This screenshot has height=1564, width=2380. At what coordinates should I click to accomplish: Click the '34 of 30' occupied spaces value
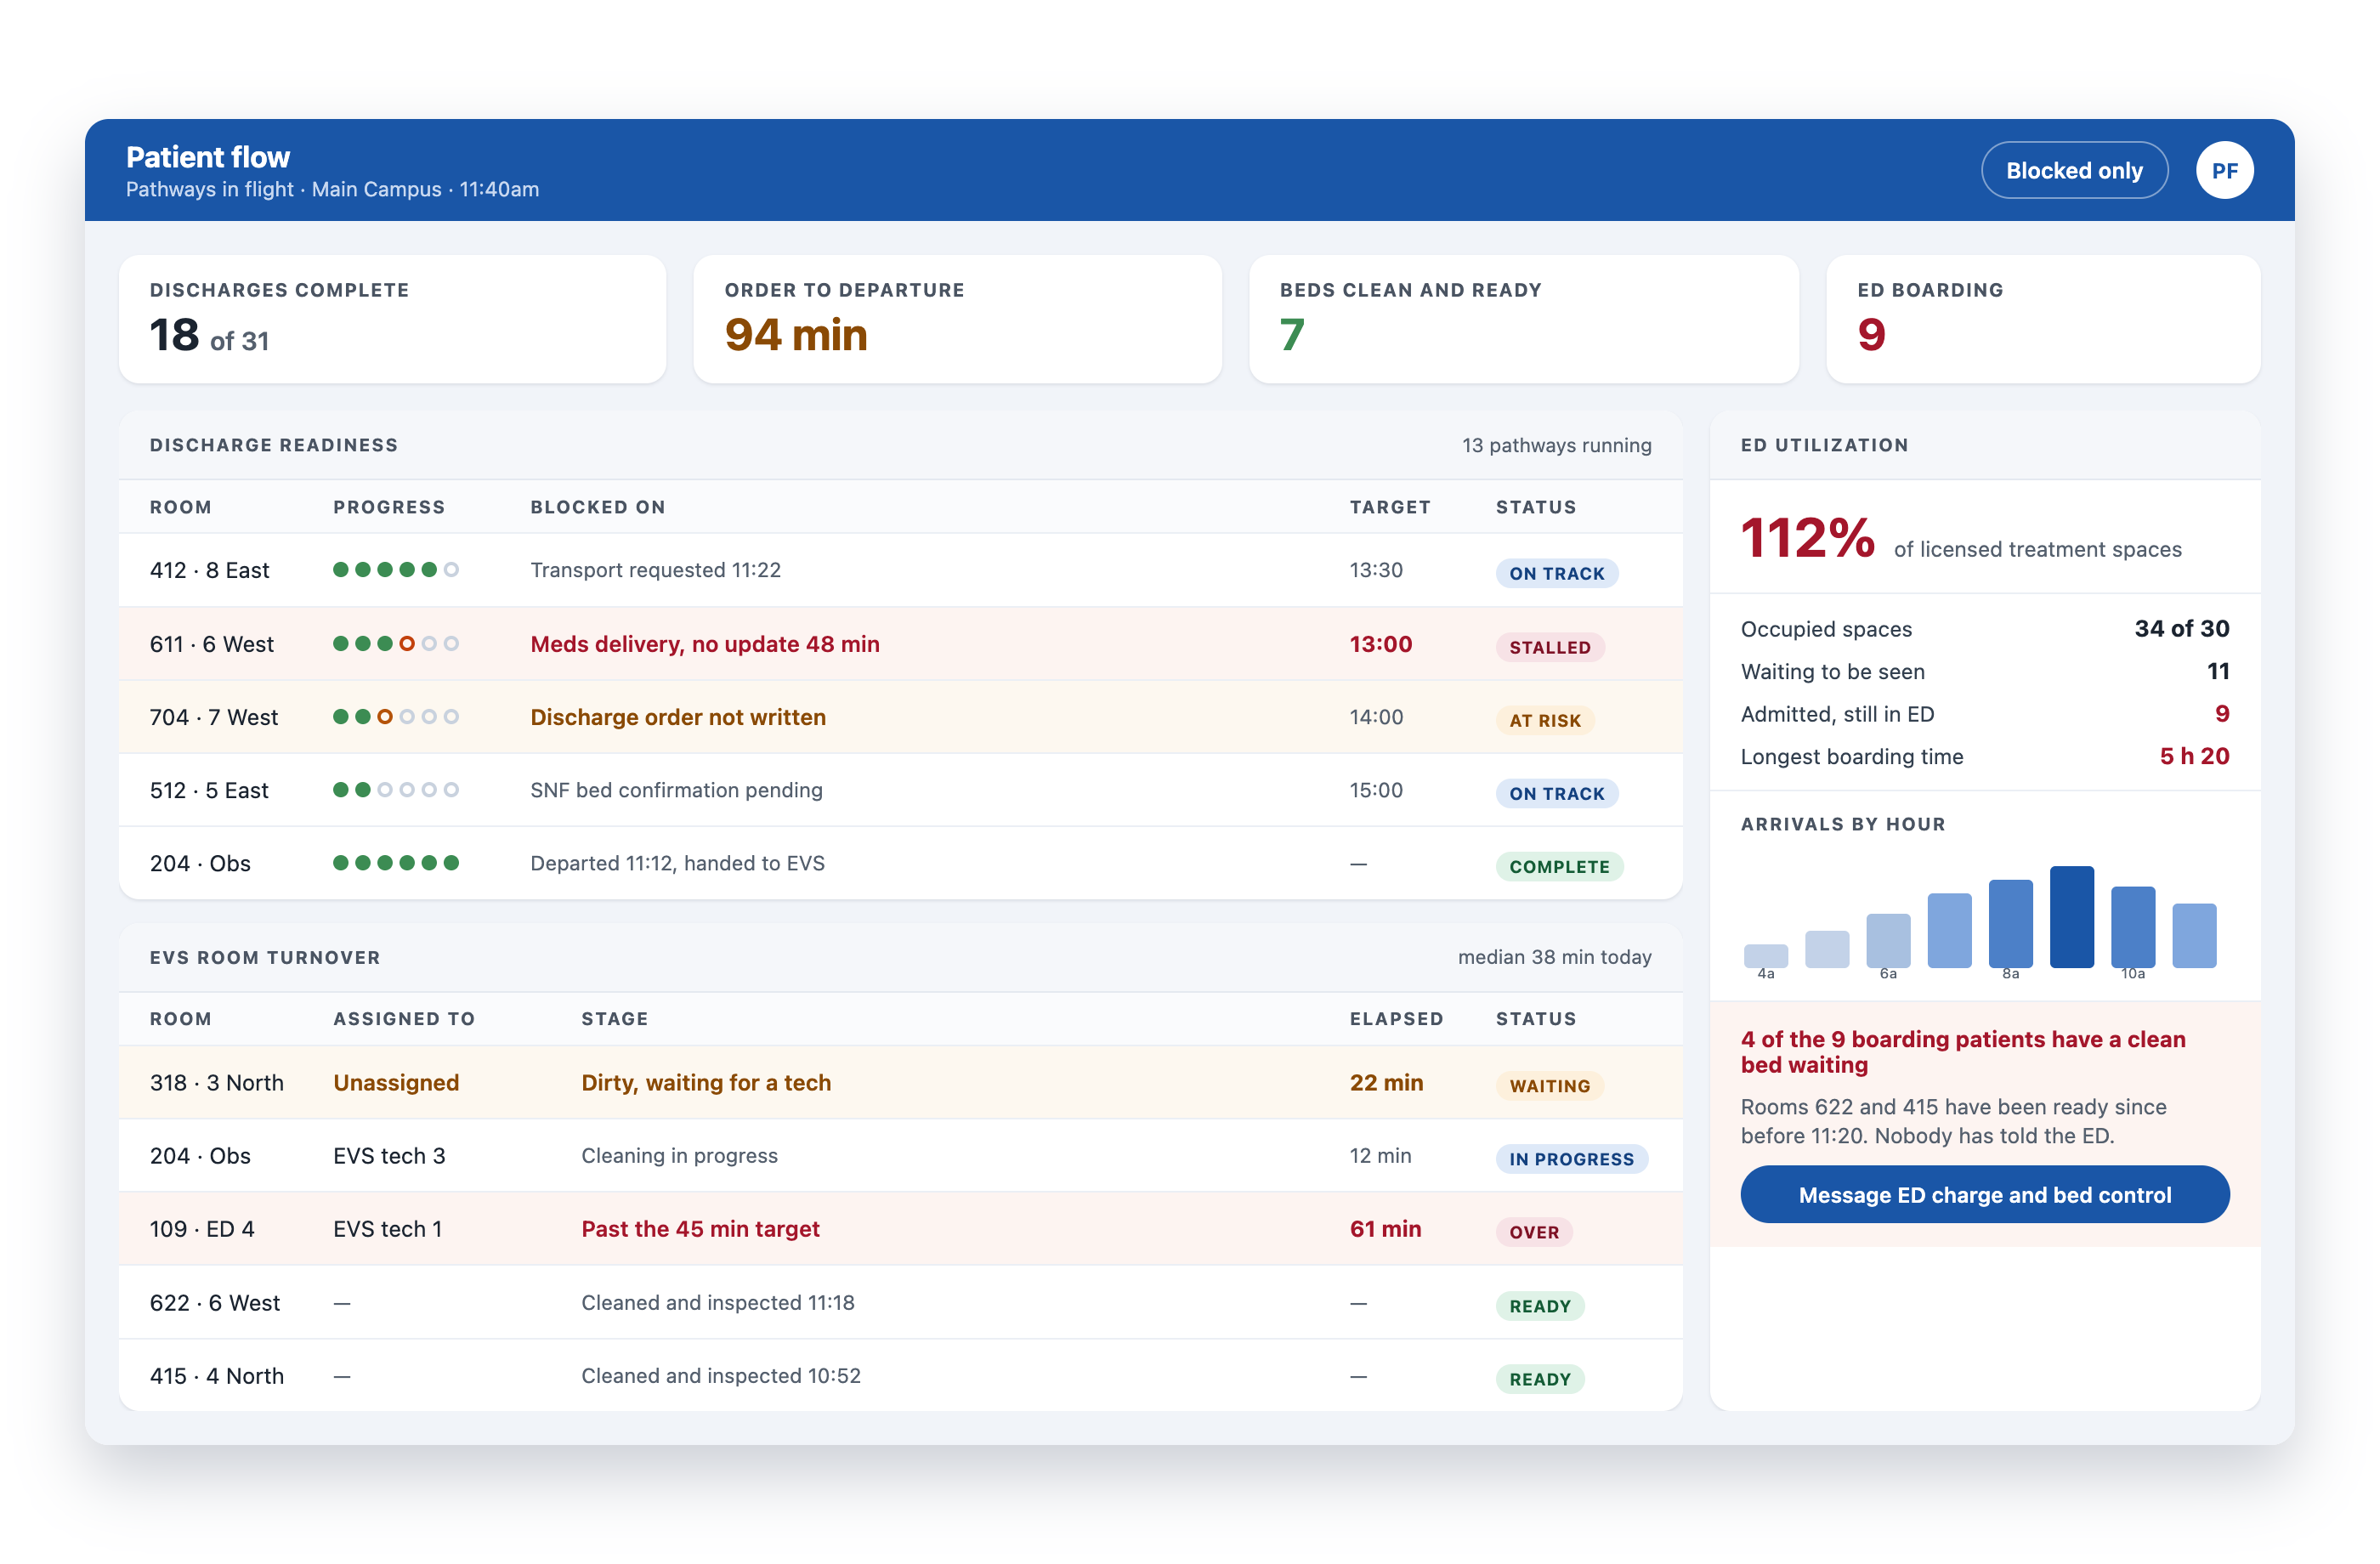click(x=2181, y=628)
